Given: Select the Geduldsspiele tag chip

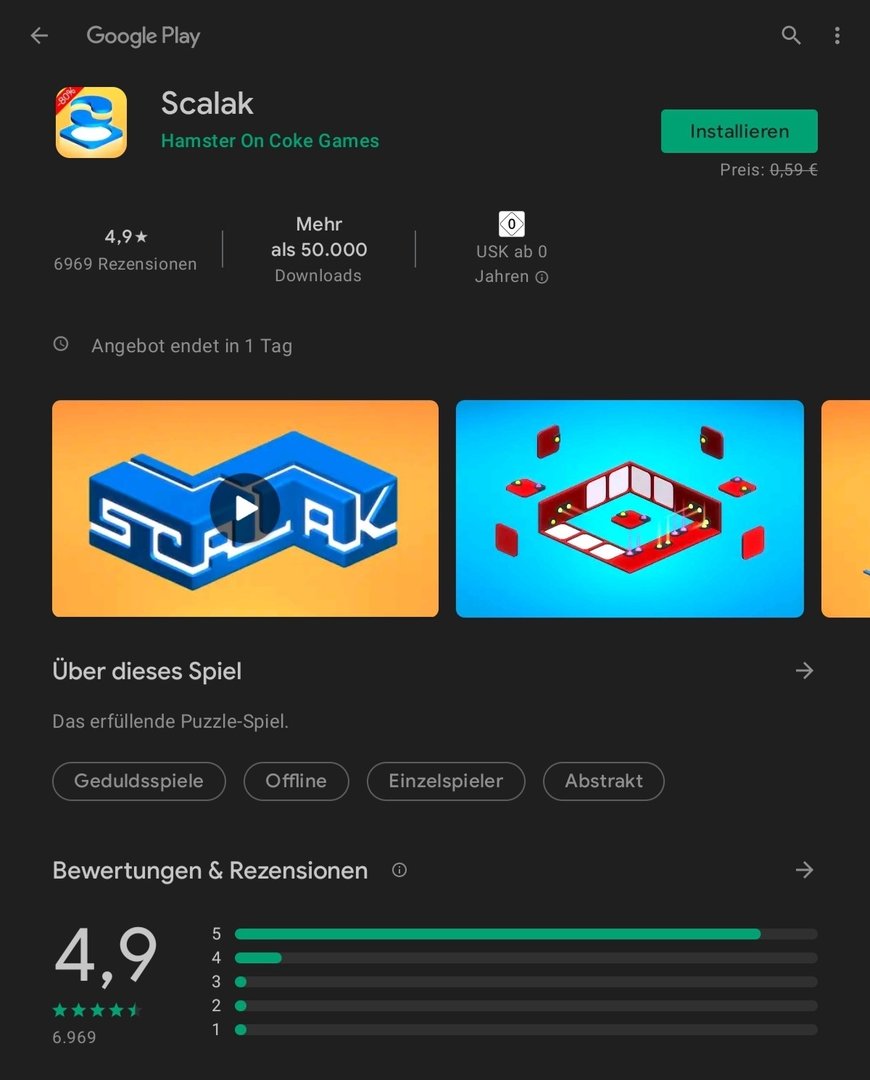Looking at the screenshot, I should coord(139,781).
